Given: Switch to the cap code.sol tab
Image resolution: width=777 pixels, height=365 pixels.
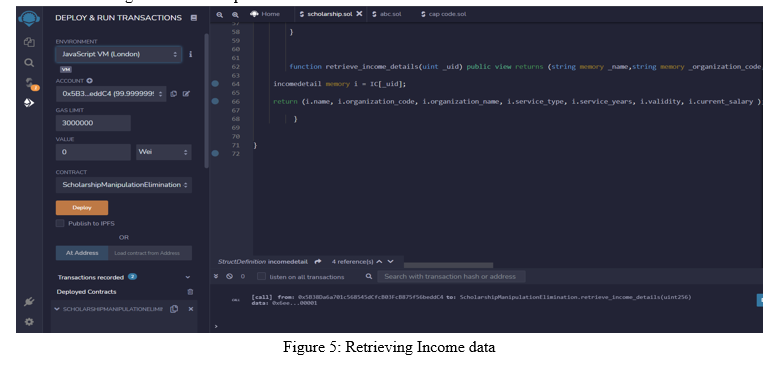Looking at the screenshot, I should (x=444, y=14).
